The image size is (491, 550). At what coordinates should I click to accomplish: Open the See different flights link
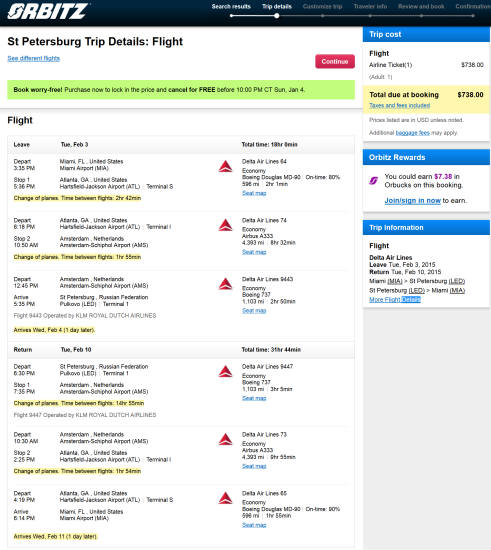coord(34,58)
